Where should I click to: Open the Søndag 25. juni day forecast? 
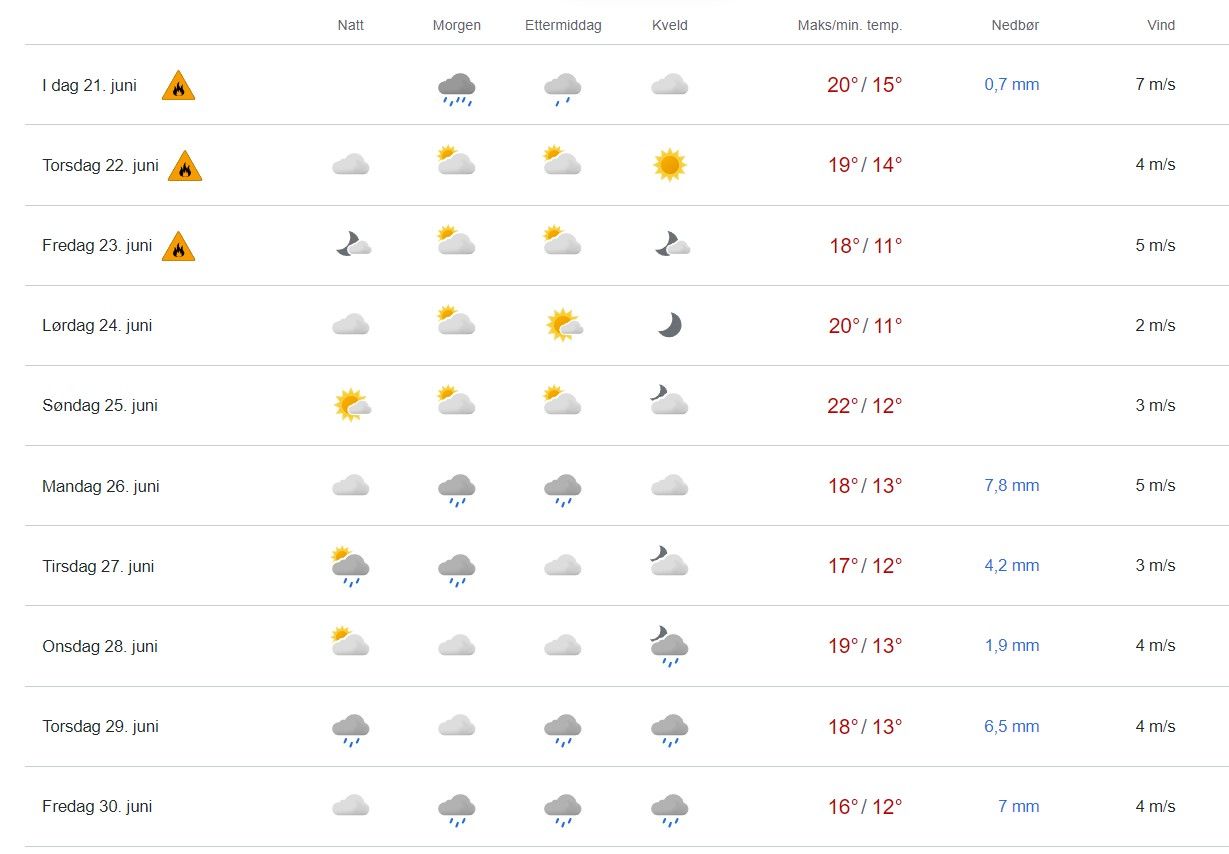(x=100, y=405)
